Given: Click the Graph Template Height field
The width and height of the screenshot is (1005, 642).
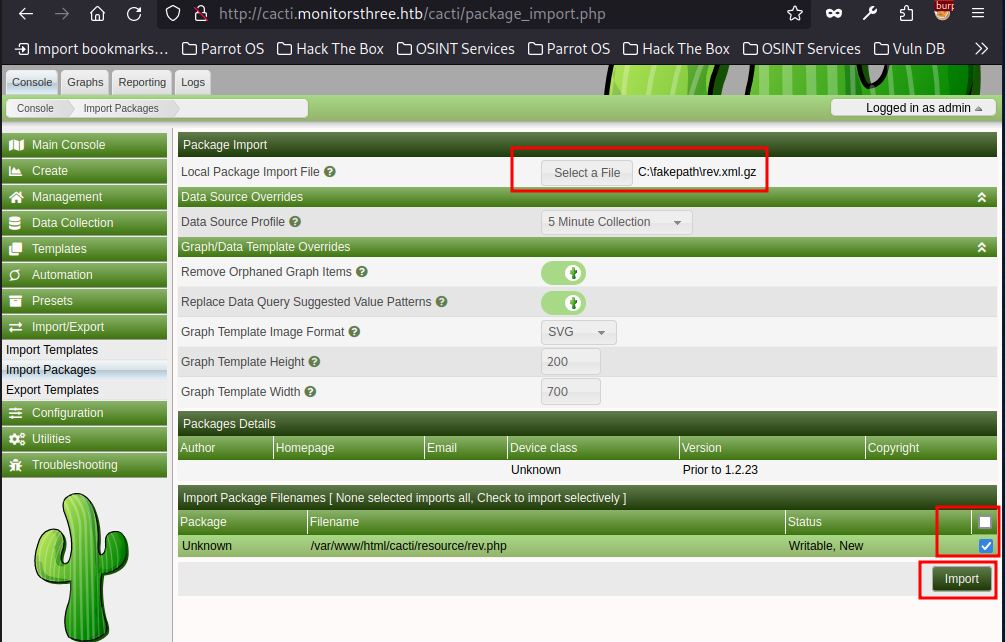Looking at the screenshot, I should click(x=571, y=362).
